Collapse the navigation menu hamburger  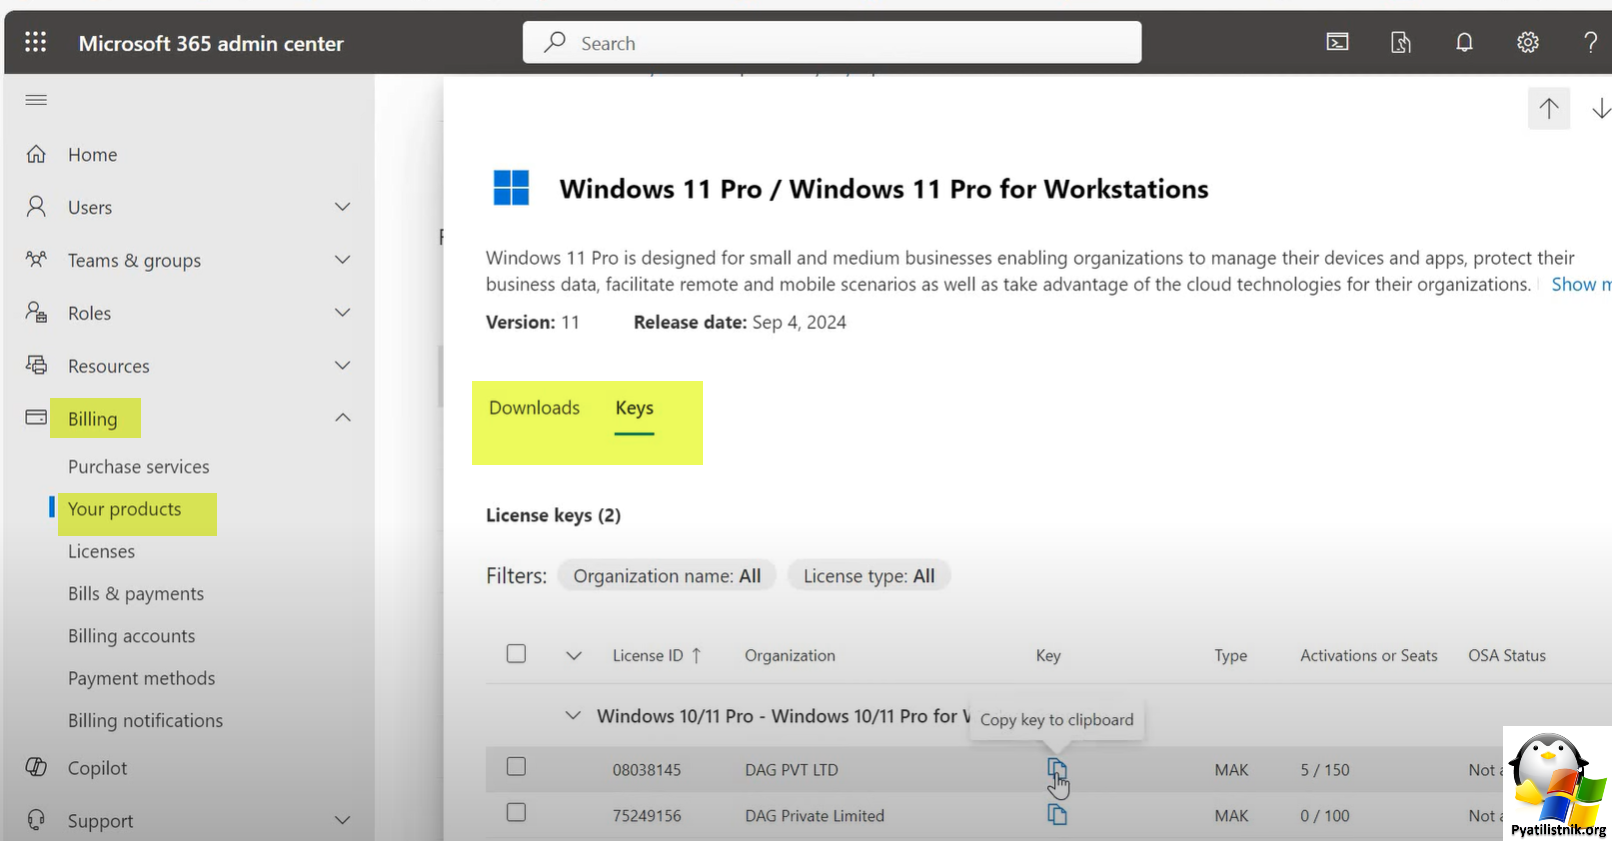coord(36,99)
